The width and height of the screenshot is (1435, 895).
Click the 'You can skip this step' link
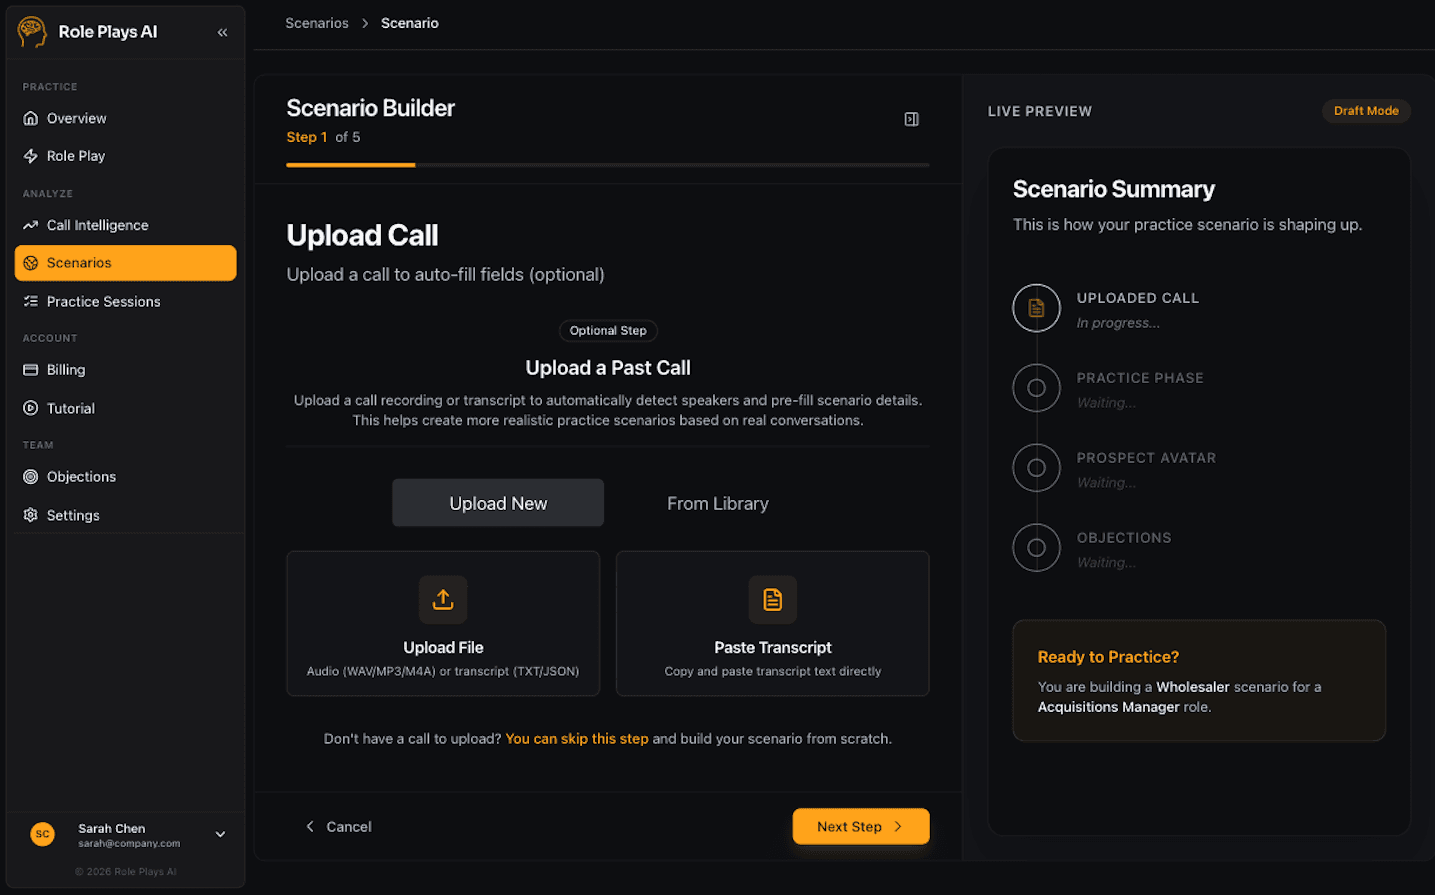(x=577, y=738)
